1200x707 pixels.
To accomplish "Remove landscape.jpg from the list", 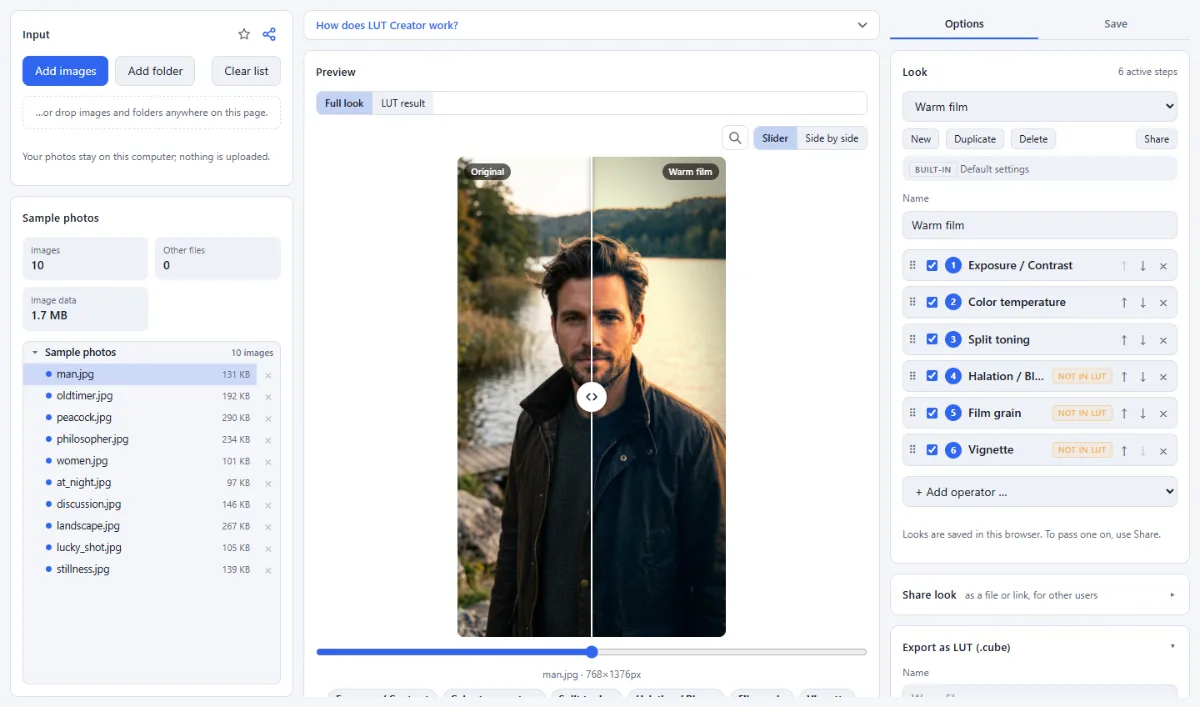I will (268, 526).
